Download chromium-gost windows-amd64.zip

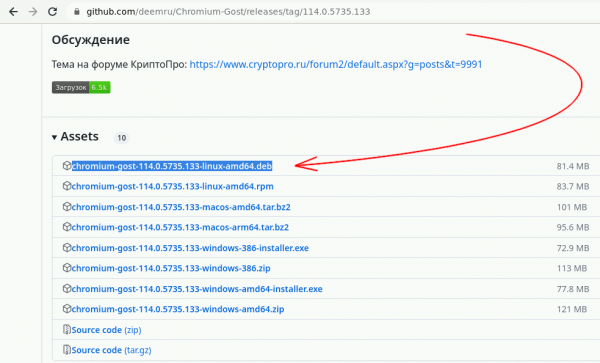pos(178,309)
